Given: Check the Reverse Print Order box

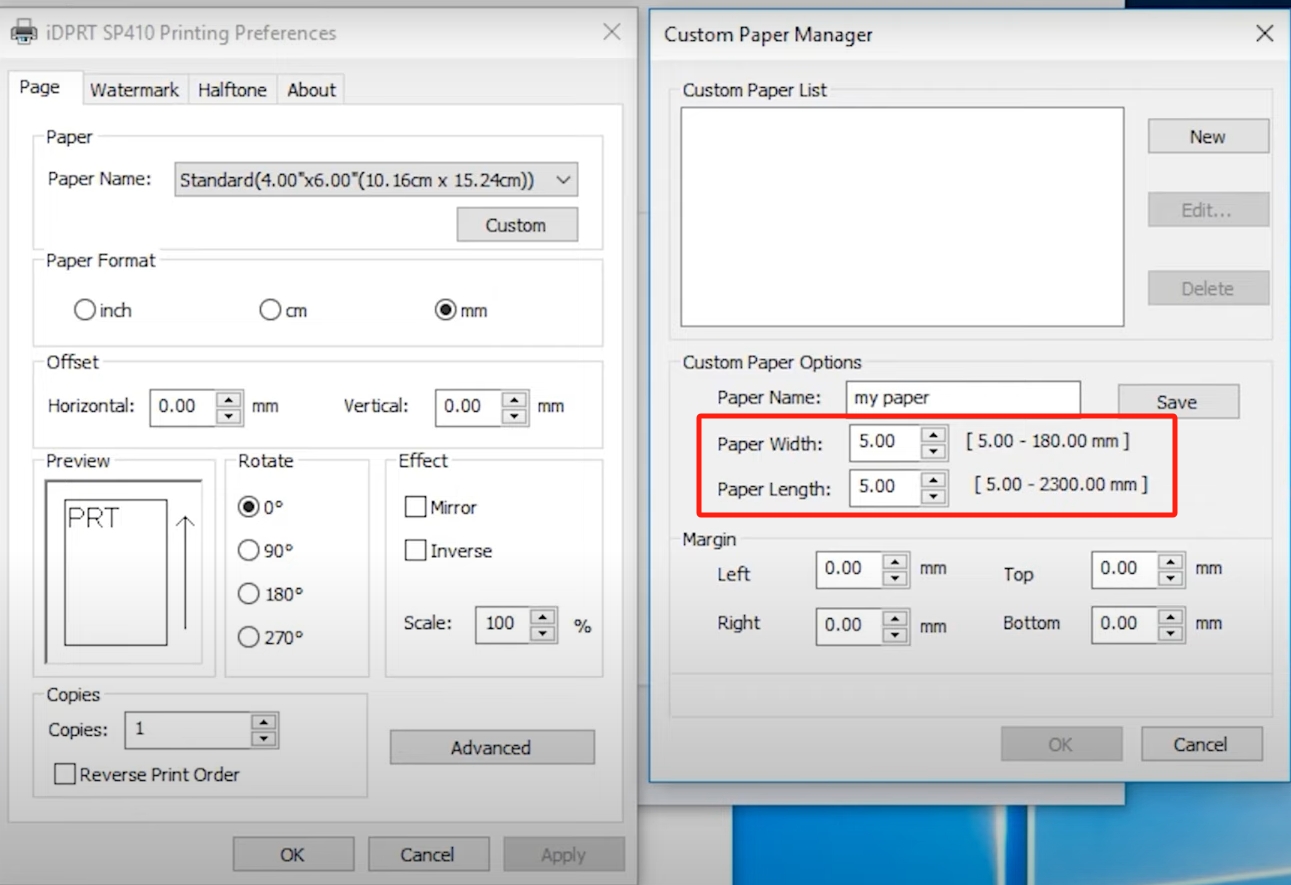Looking at the screenshot, I should click(65, 774).
